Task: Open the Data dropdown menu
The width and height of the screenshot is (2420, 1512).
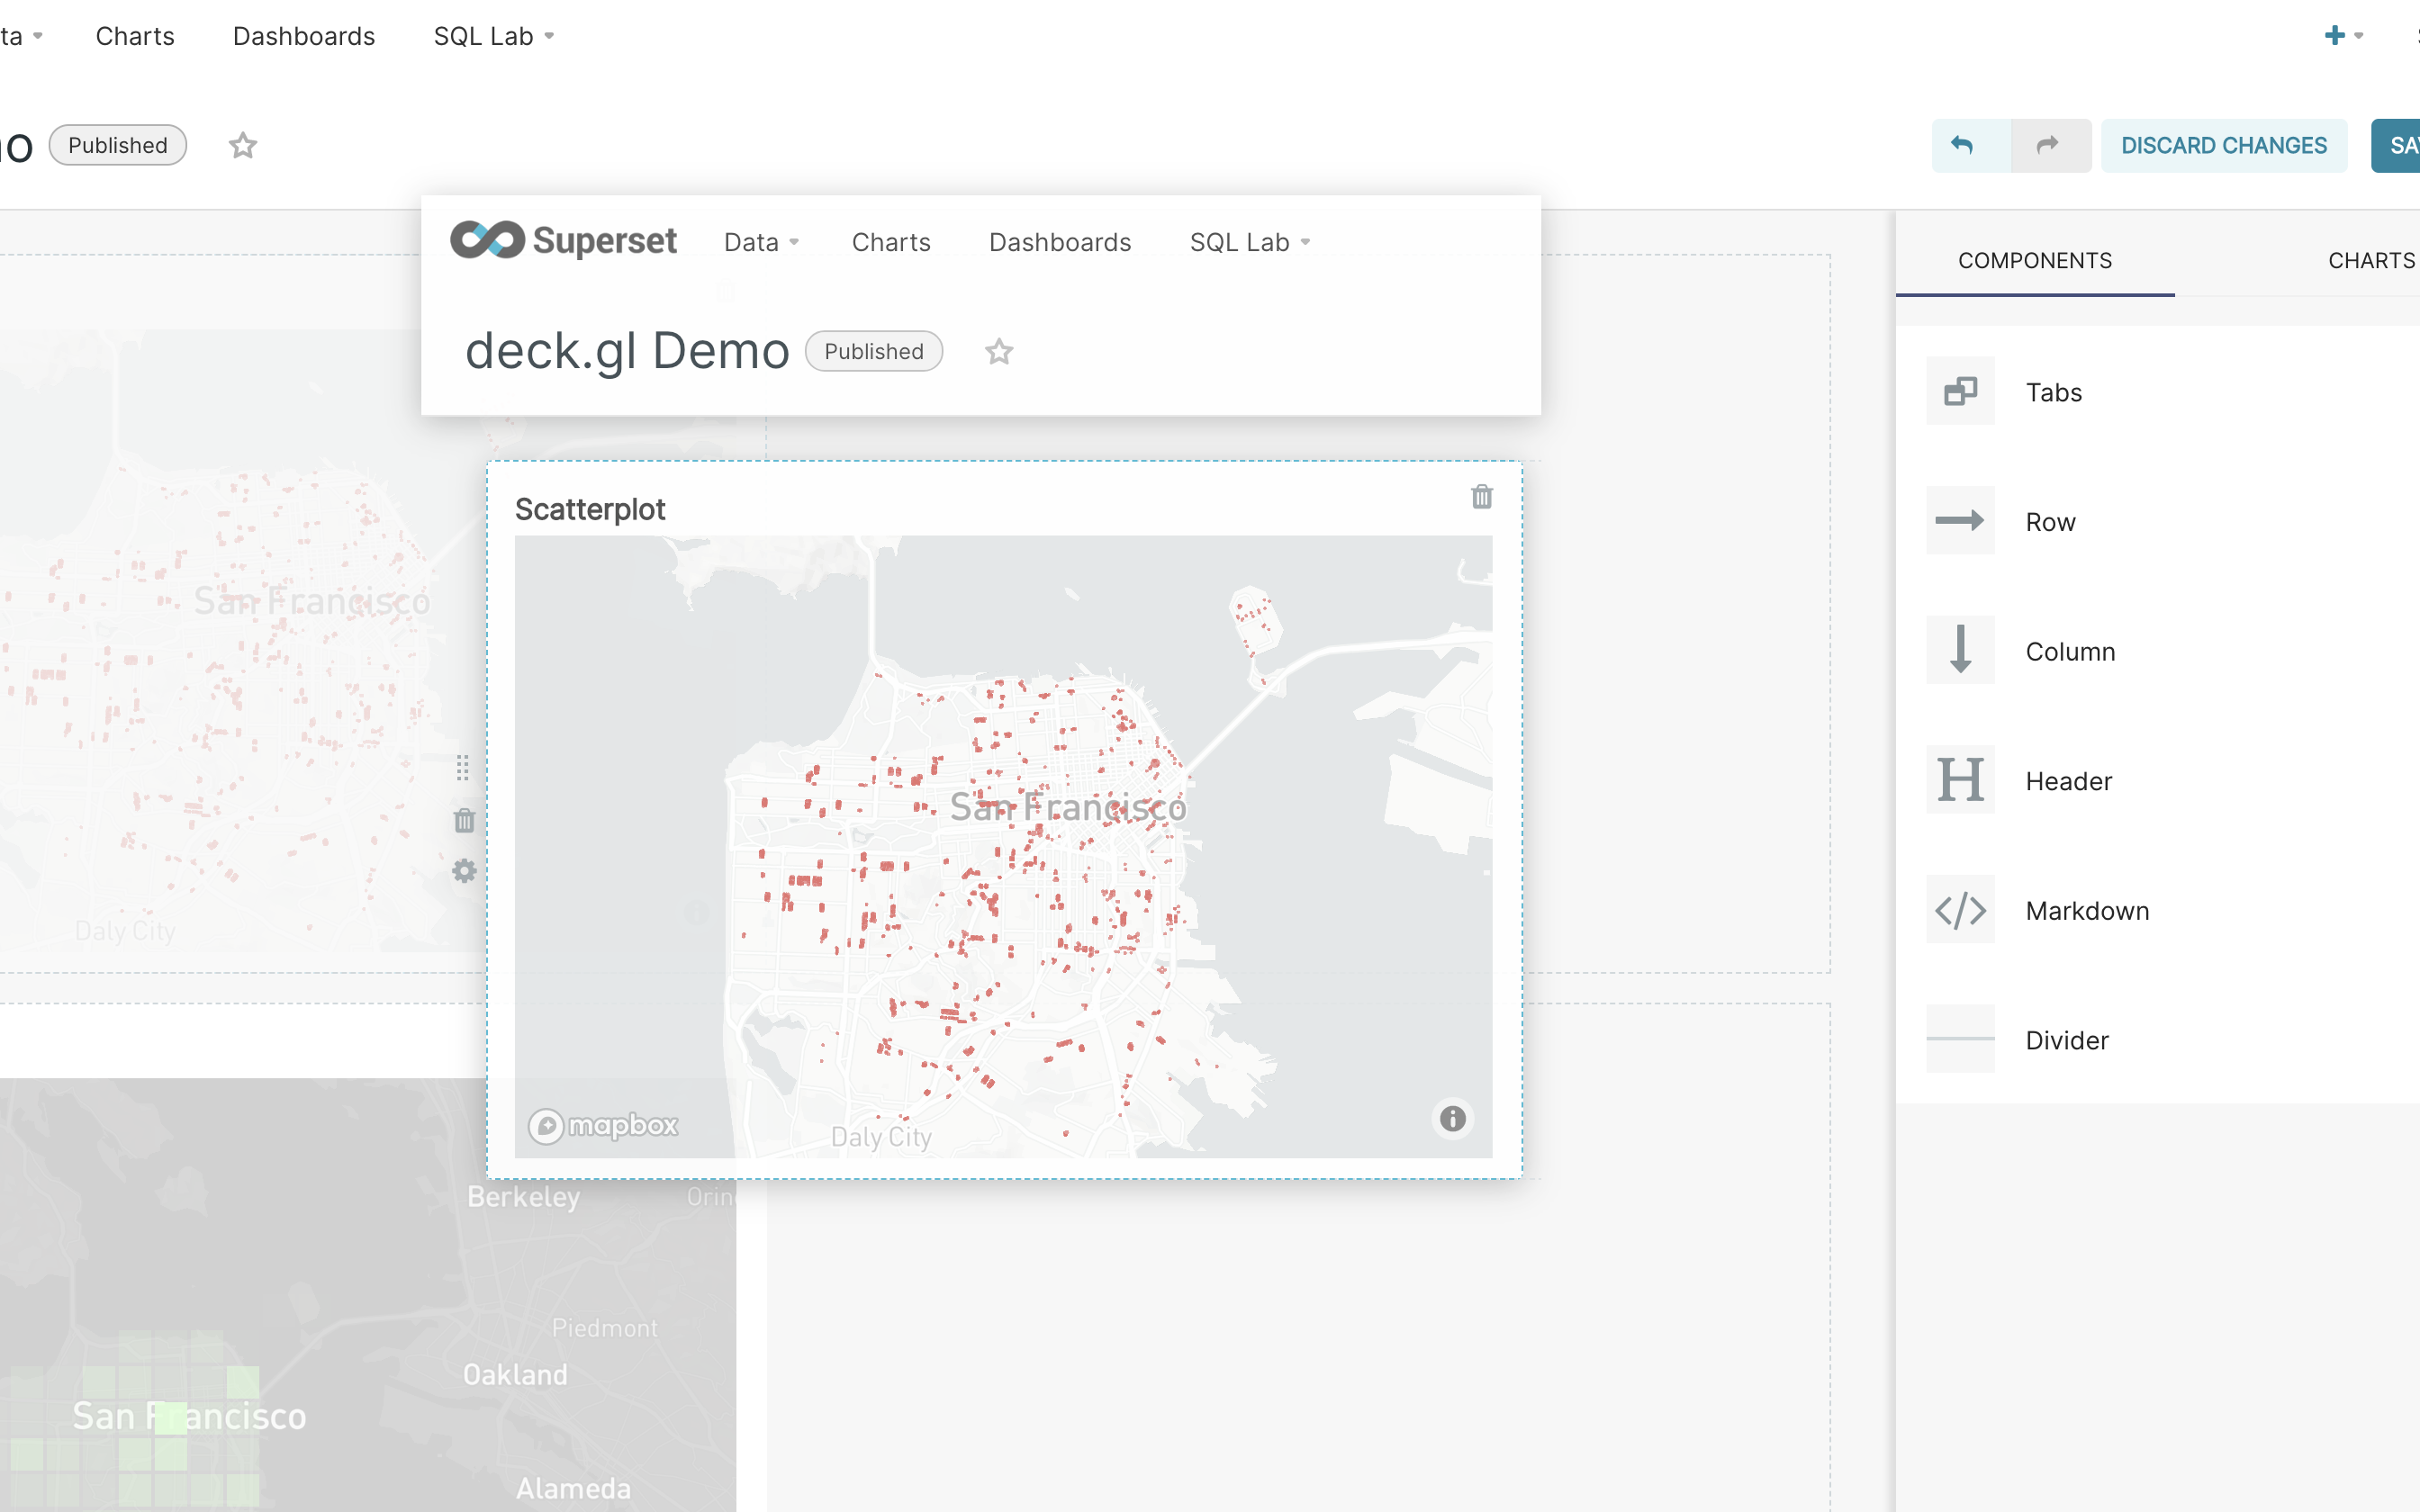Action: 760,241
